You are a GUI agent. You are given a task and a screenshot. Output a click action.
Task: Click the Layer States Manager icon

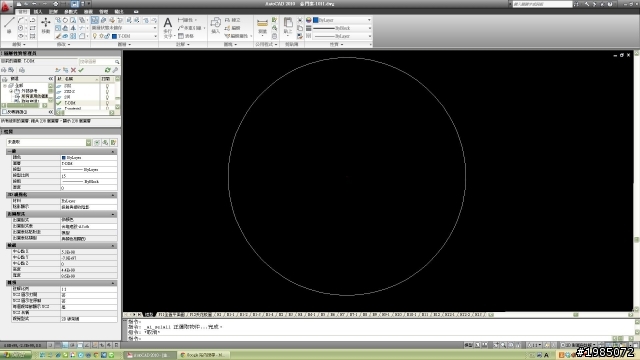21,70
